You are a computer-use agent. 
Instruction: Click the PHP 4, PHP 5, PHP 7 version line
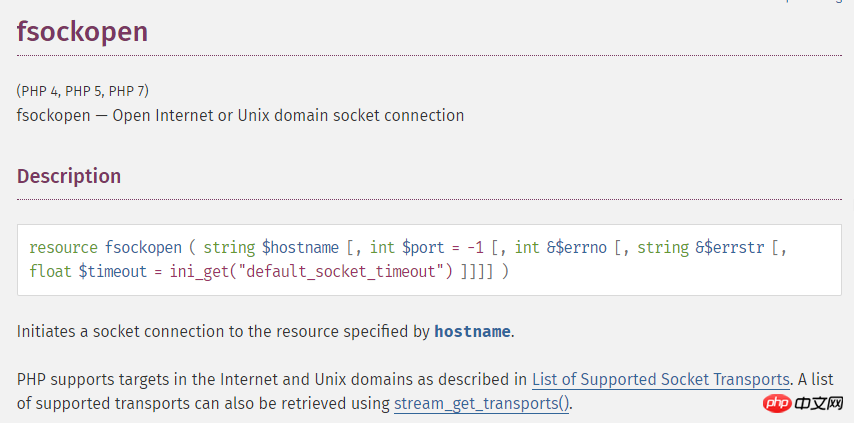click(x=83, y=91)
